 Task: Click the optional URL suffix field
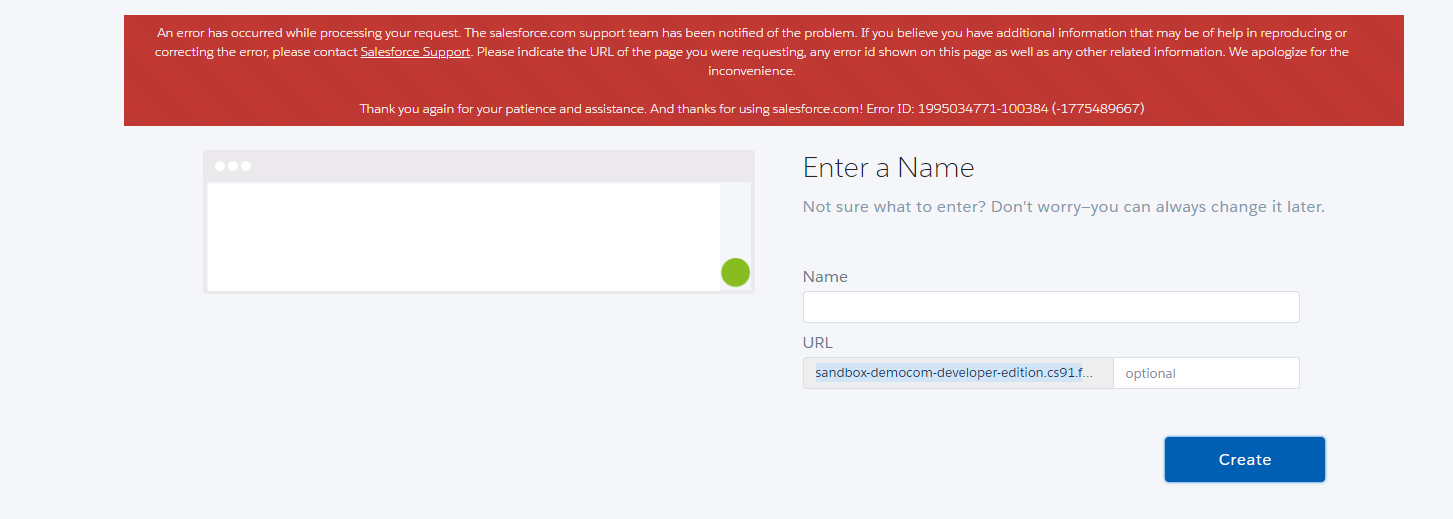[1206, 373]
